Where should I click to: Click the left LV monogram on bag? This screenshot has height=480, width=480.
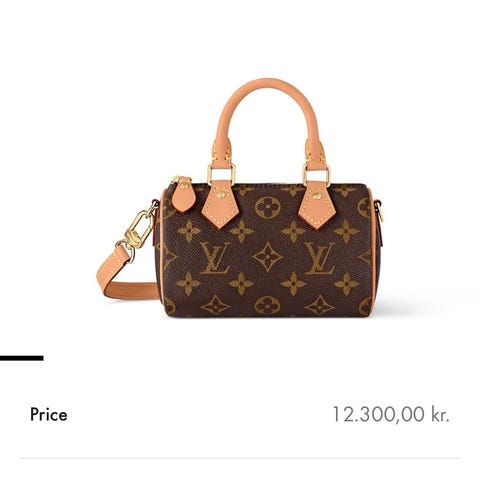215,258
